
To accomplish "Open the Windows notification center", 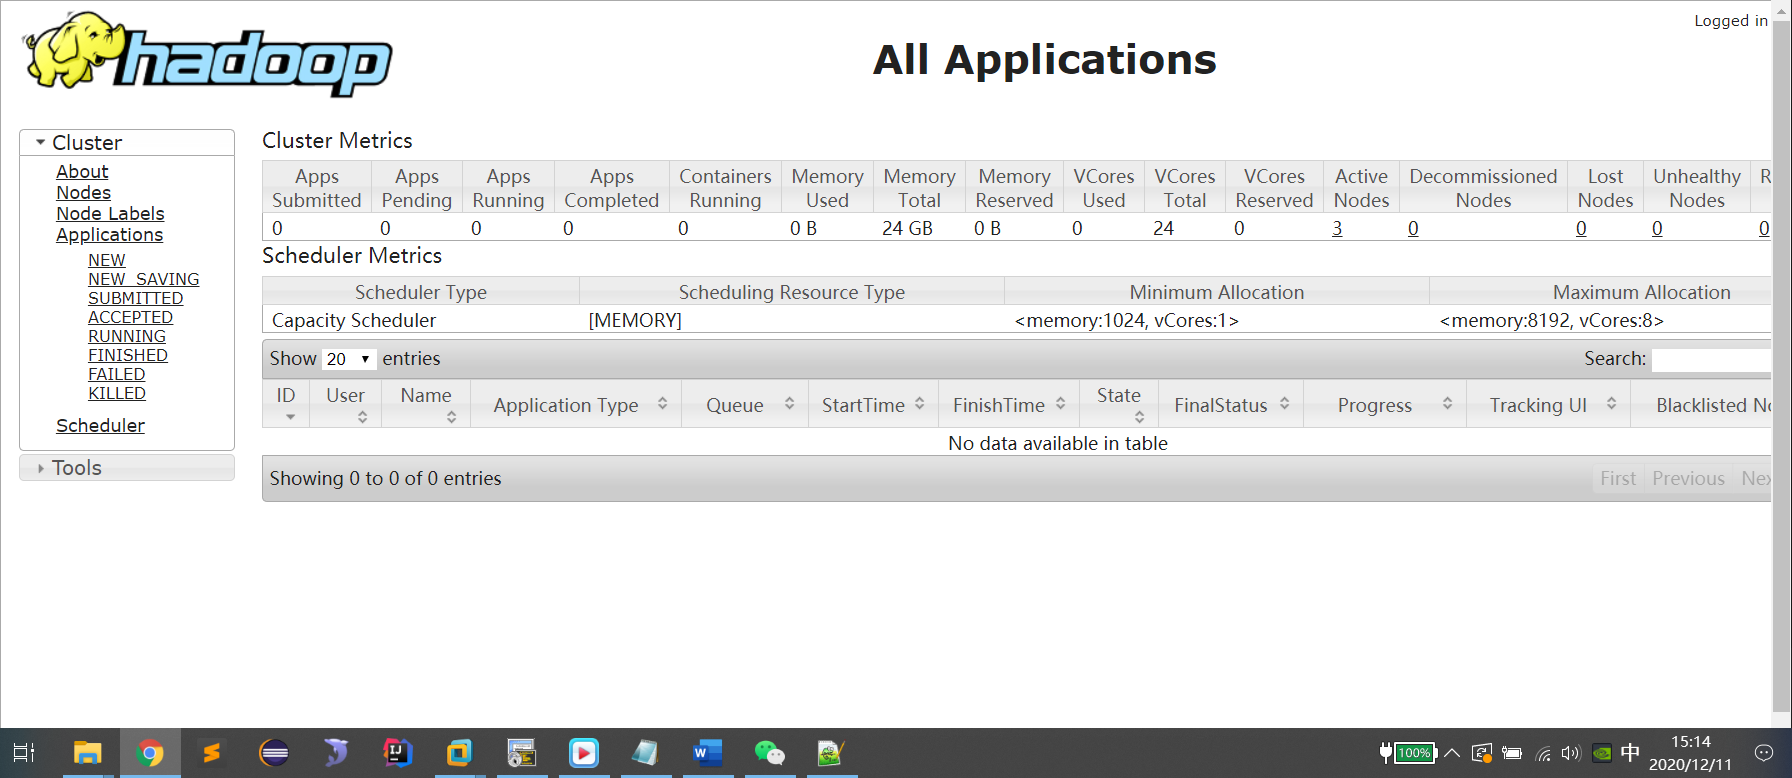I will pyautogui.click(x=1764, y=753).
